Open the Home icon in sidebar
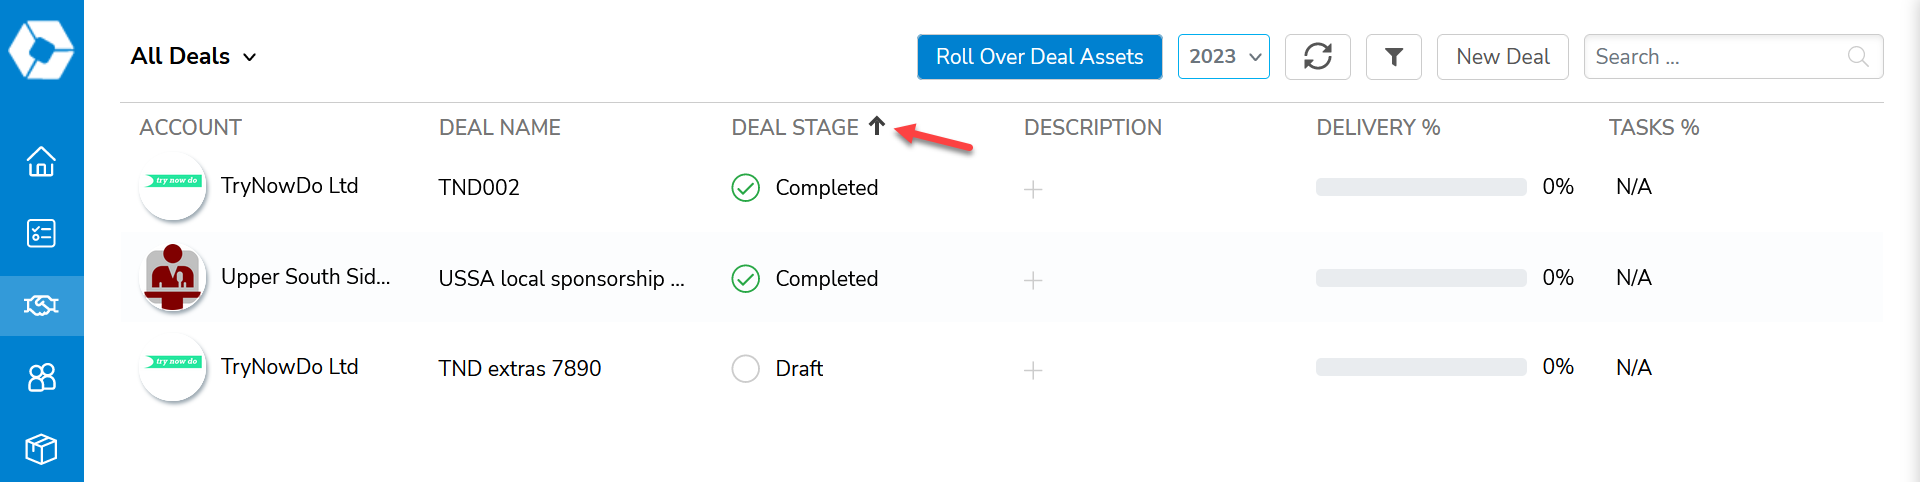Screen dimensions: 1920x482 pos(41,161)
